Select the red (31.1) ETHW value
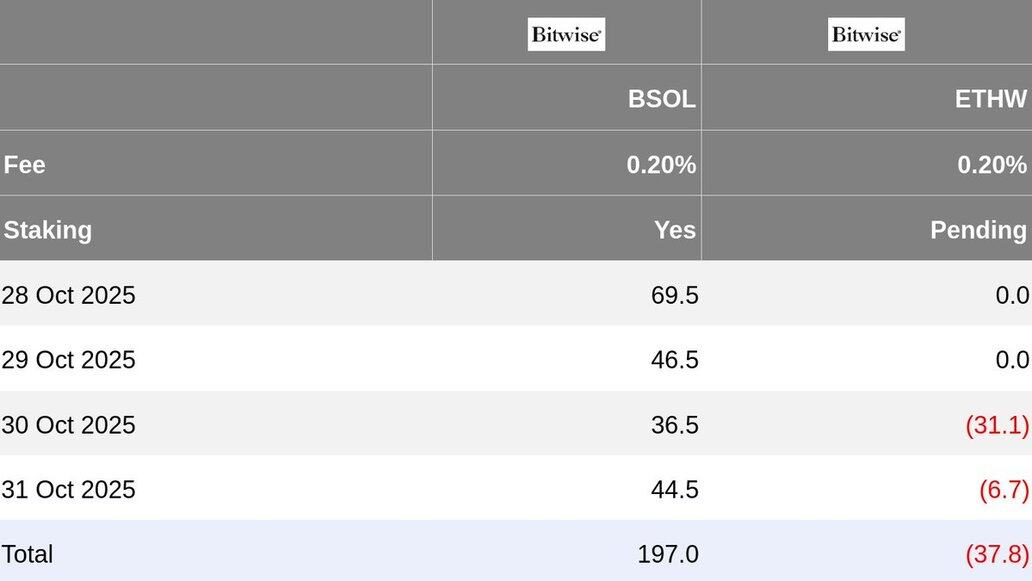Screen dimensions: 1032x581 click(996, 425)
